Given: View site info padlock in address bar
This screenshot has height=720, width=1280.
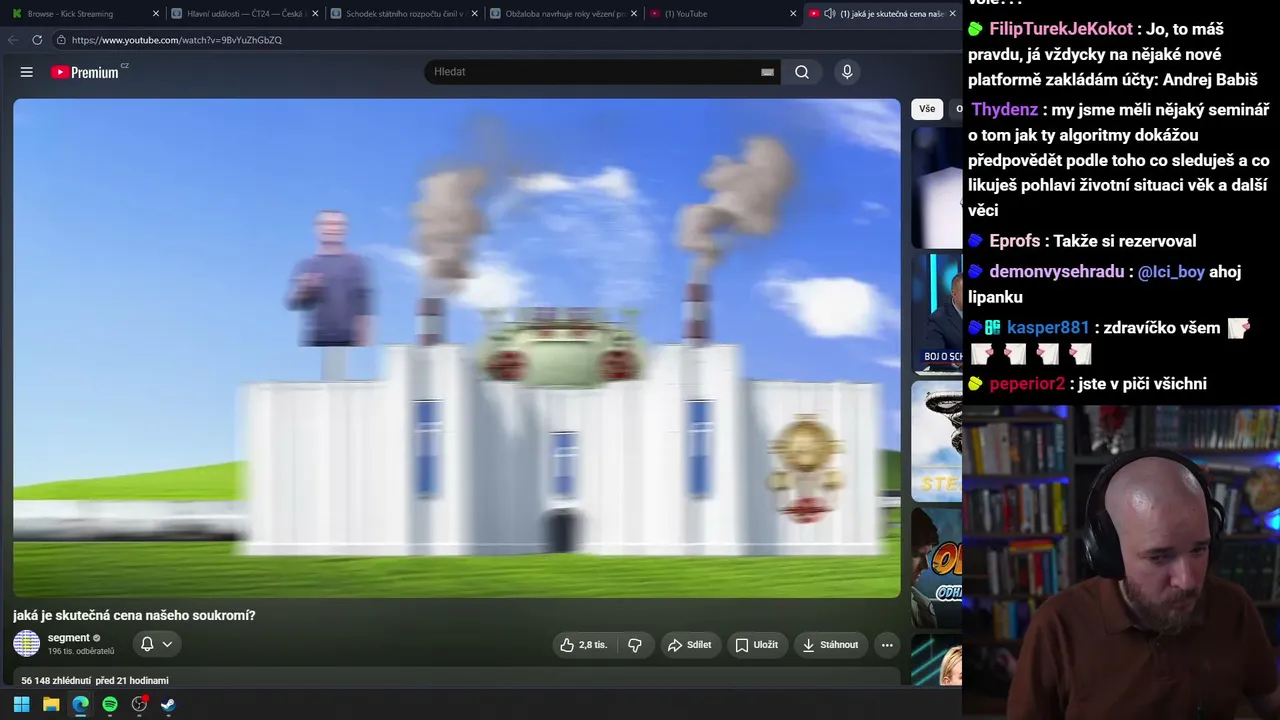Looking at the screenshot, I should (x=61, y=40).
